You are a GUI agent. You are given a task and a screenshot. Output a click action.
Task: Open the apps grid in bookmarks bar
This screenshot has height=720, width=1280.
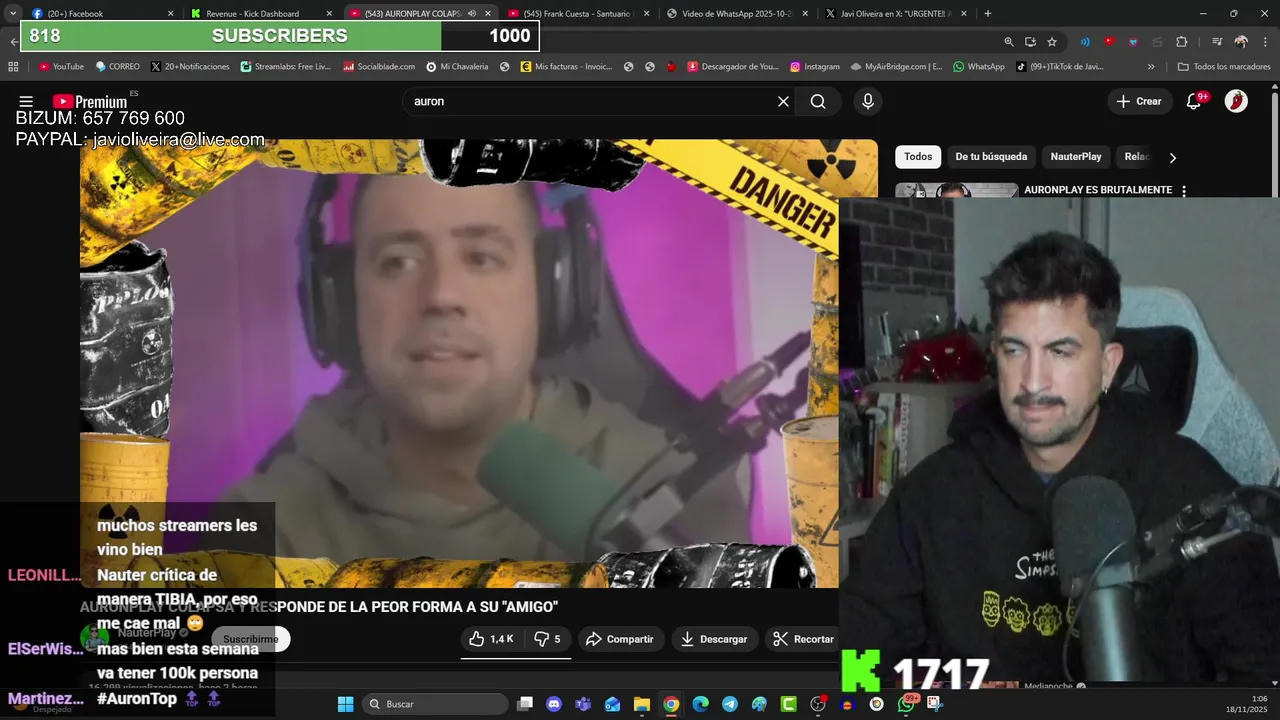click(x=13, y=67)
